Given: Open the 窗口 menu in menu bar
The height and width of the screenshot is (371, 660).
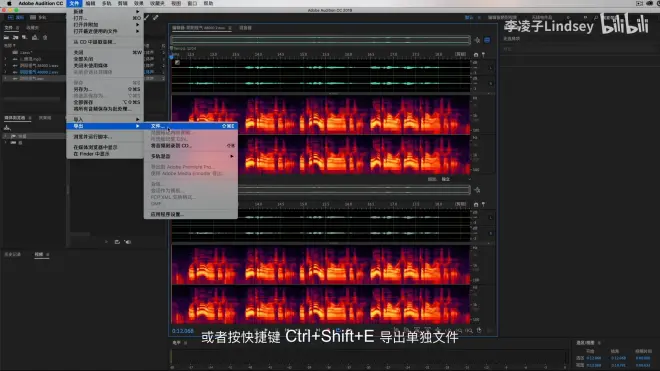Looking at the screenshot, I should (192, 3).
